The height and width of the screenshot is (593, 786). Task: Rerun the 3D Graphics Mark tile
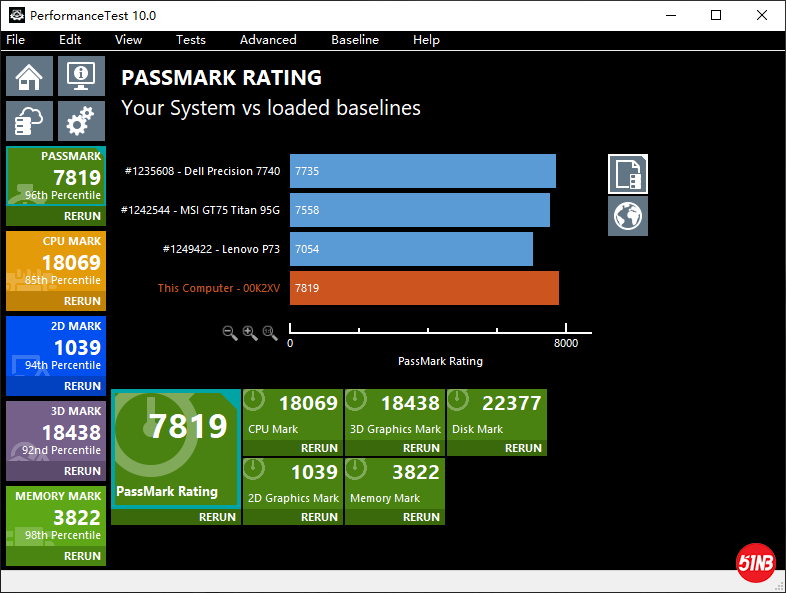[421, 448]
